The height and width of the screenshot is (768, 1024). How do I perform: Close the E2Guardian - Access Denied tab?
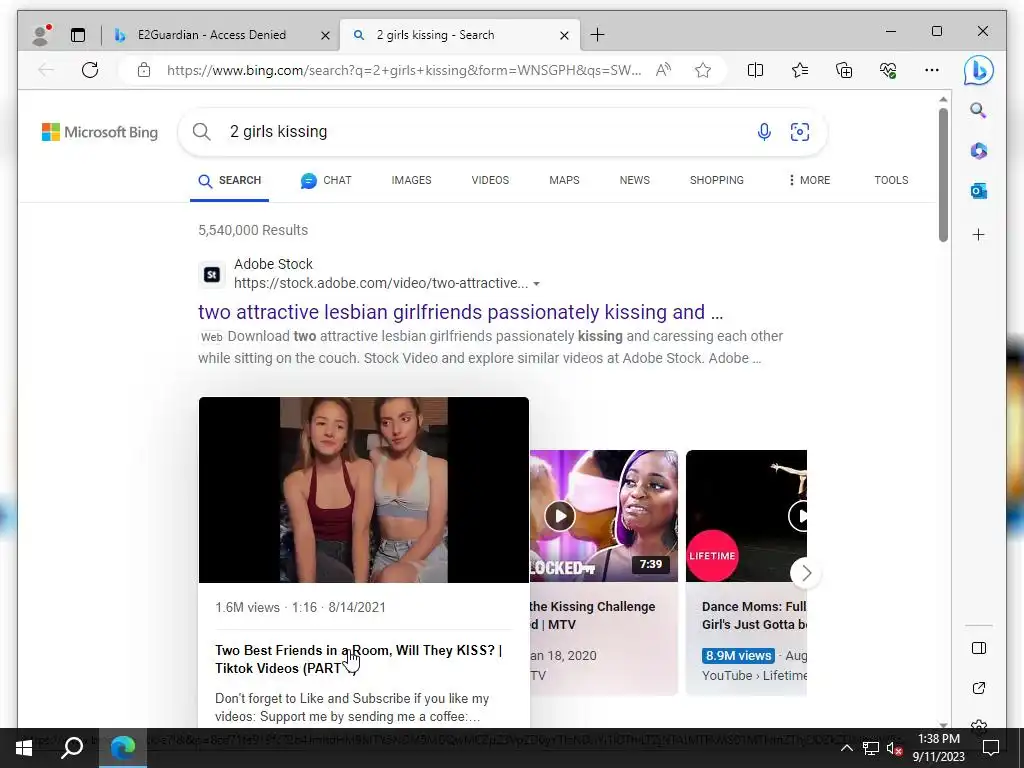coord(325,35)
